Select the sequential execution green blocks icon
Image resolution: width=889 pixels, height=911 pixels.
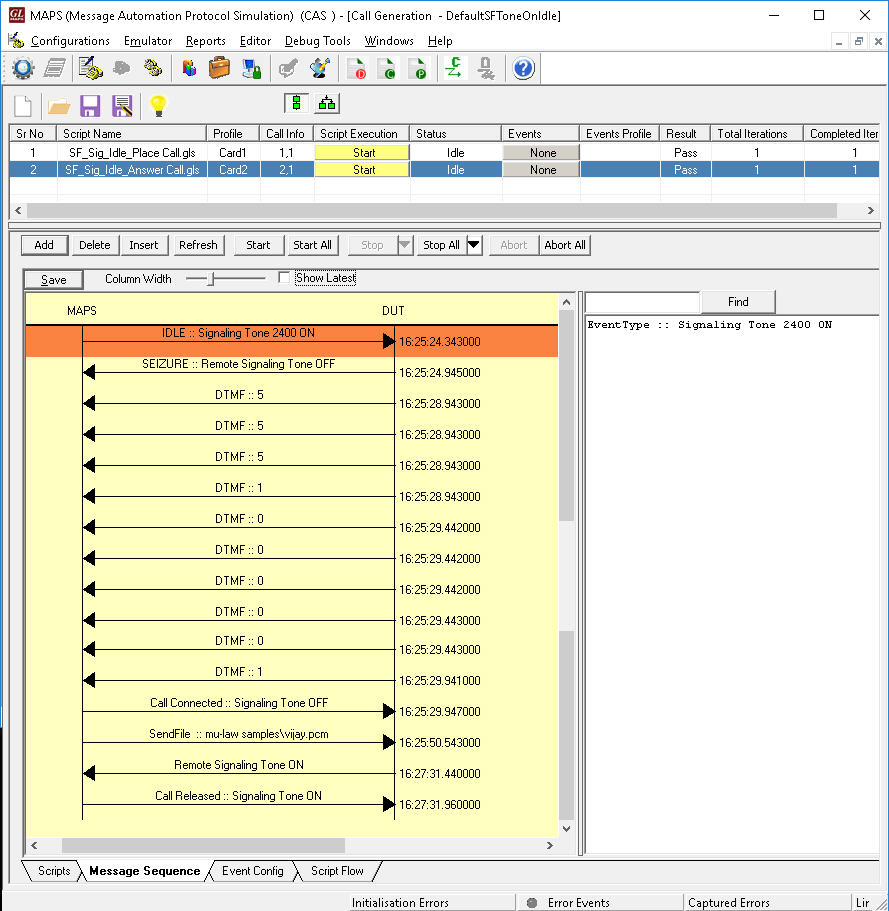[296, 103]
